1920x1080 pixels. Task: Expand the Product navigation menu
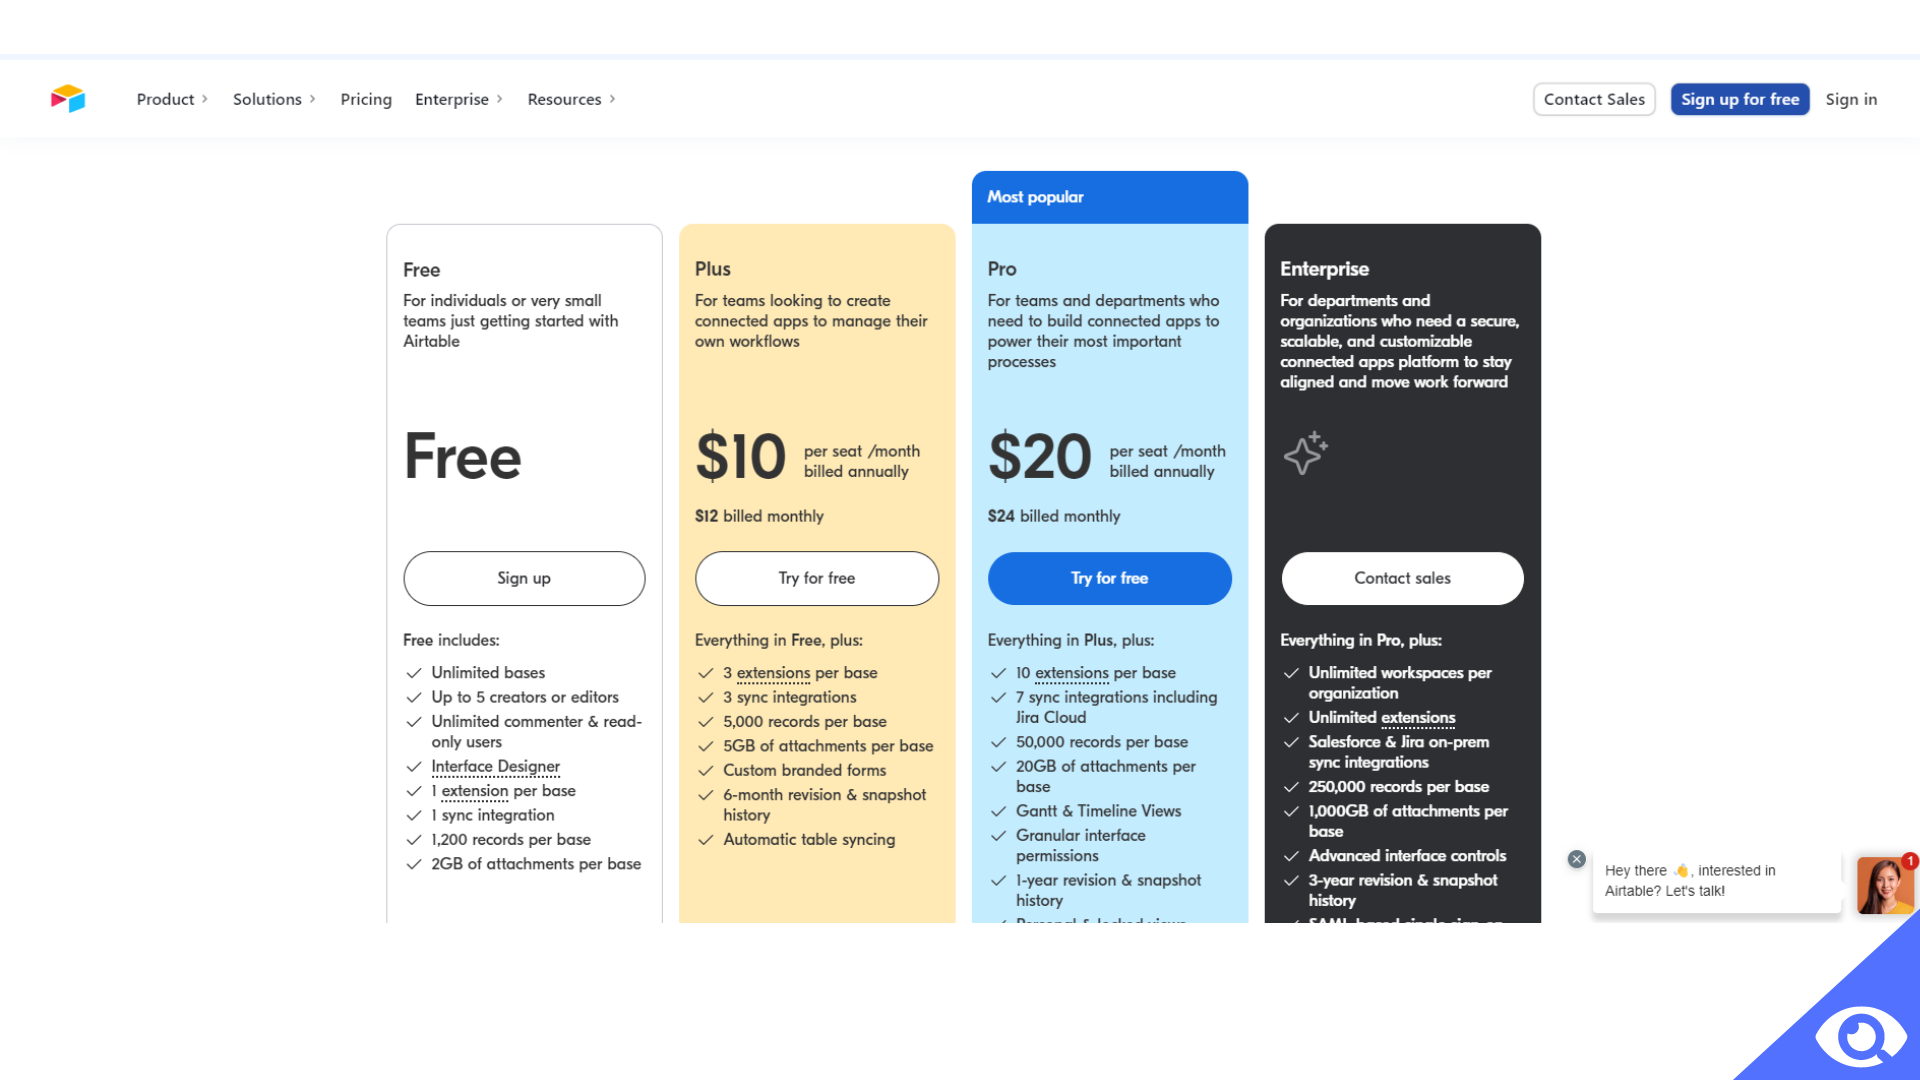(173, 99)
